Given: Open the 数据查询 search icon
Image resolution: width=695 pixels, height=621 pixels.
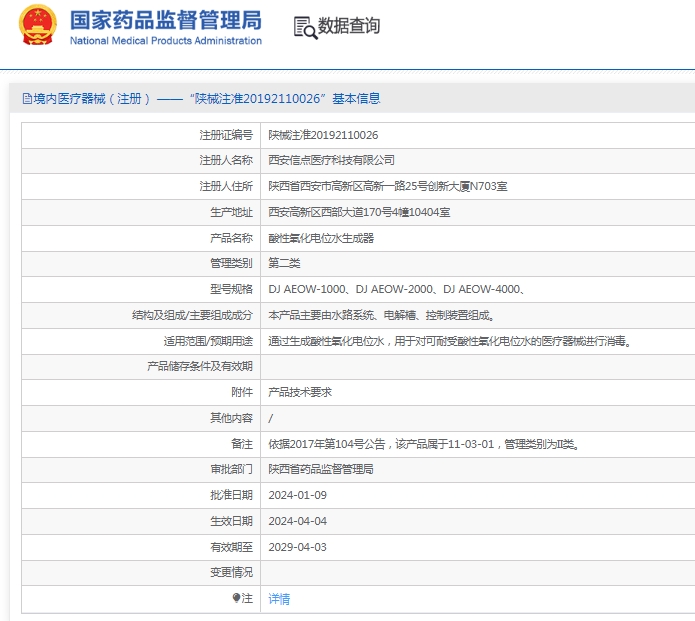Looking at the screenshot, I should tap(305, 28).
